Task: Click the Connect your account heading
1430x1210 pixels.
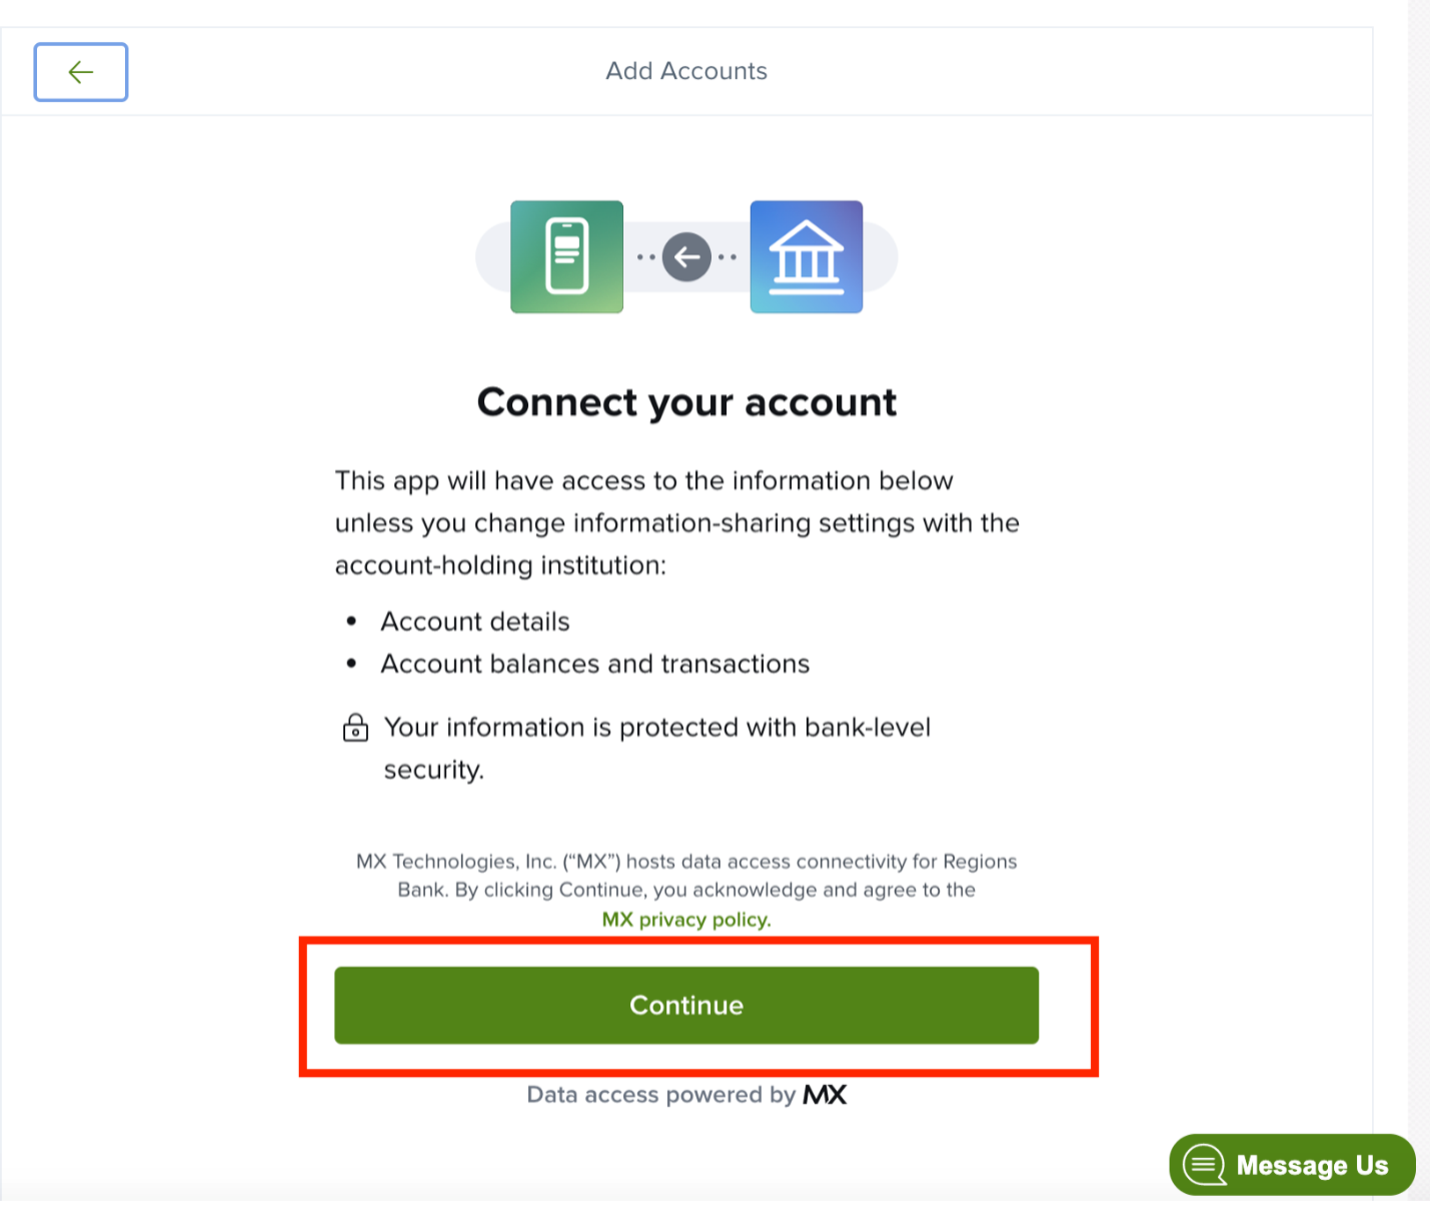Action: point(686,402)
